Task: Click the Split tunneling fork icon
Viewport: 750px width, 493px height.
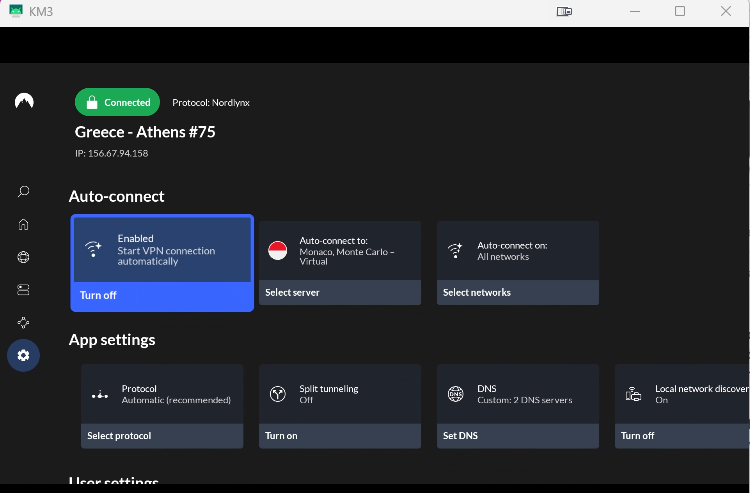Action: (x=277, y=394)
